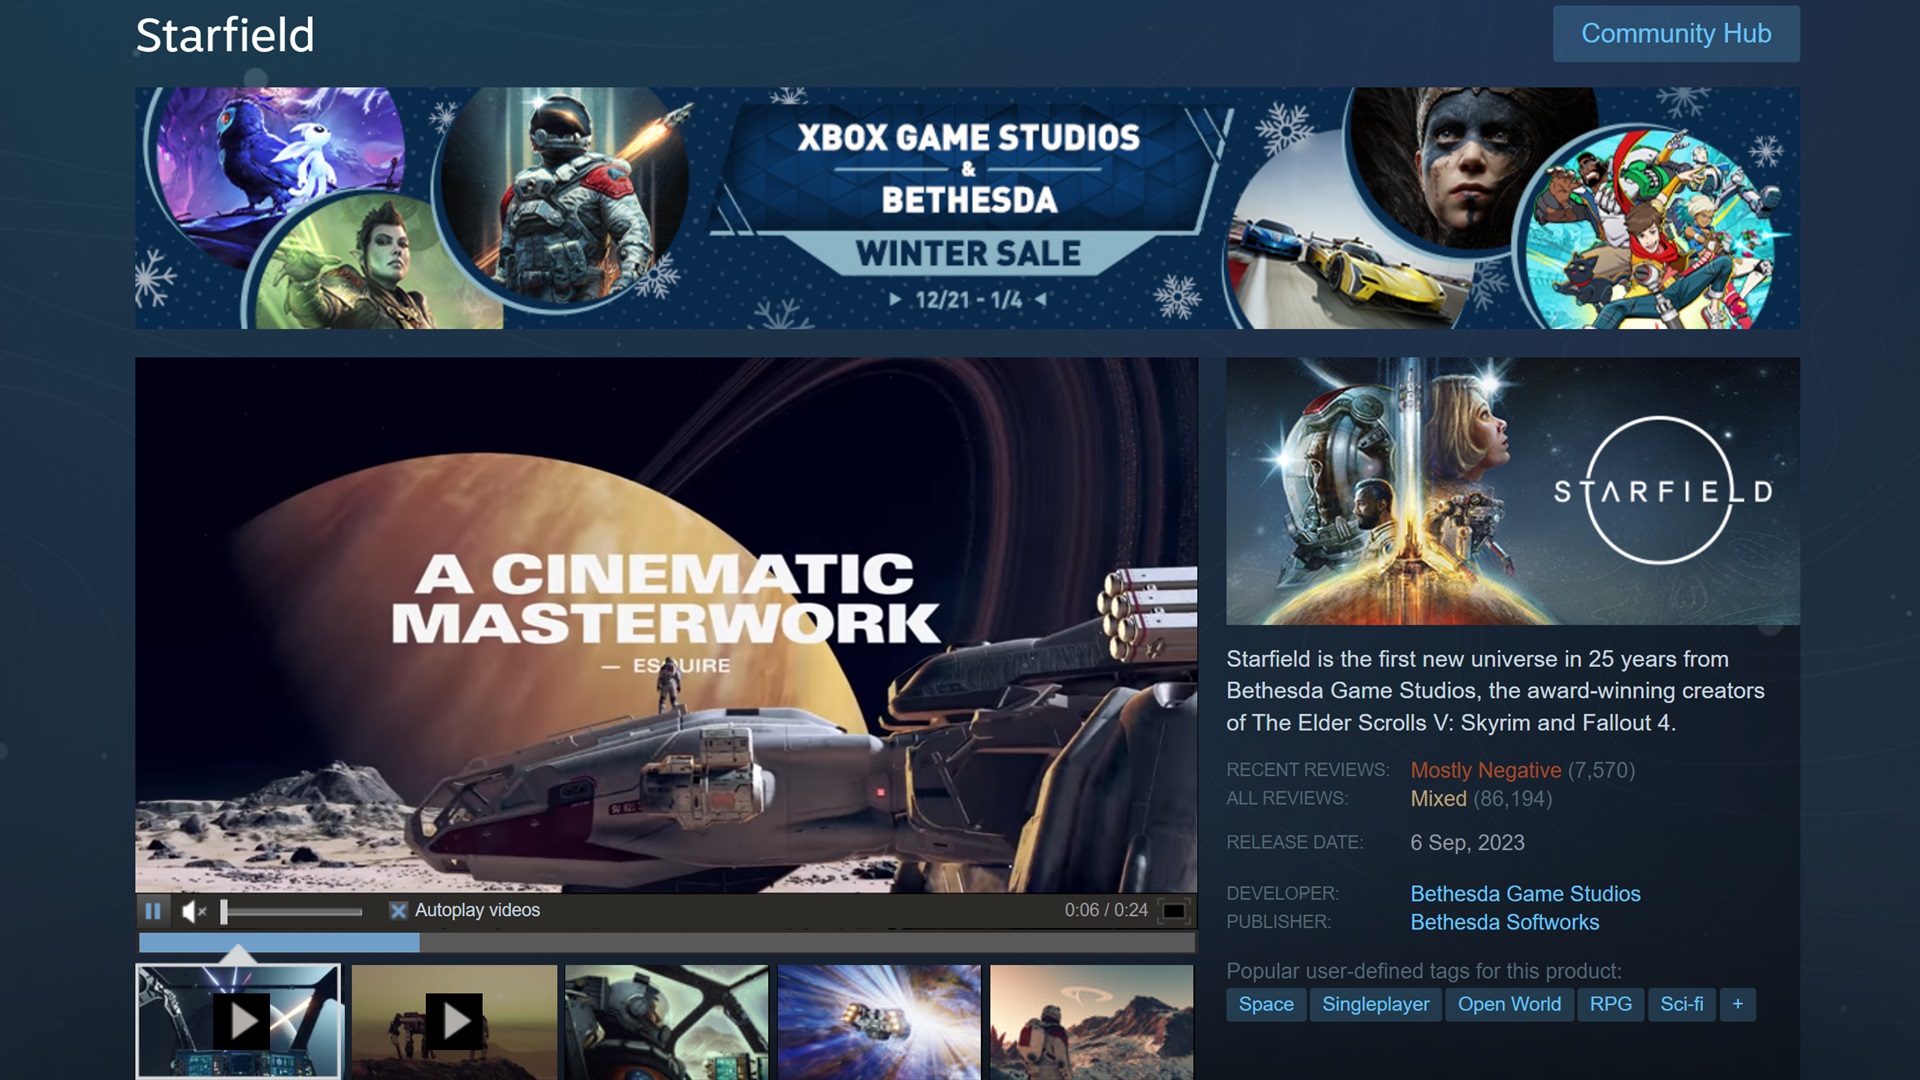Viewport: 1920px width, 1080px height.
Task: Adjust the video volume slider
Action: pyautogui.click(x=292, y=912)
